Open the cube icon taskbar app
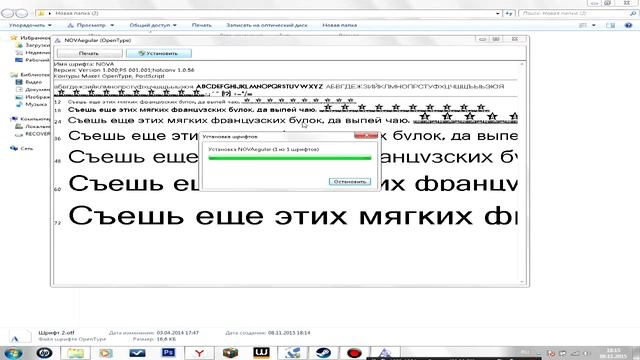640x360 pixels. 230,353
